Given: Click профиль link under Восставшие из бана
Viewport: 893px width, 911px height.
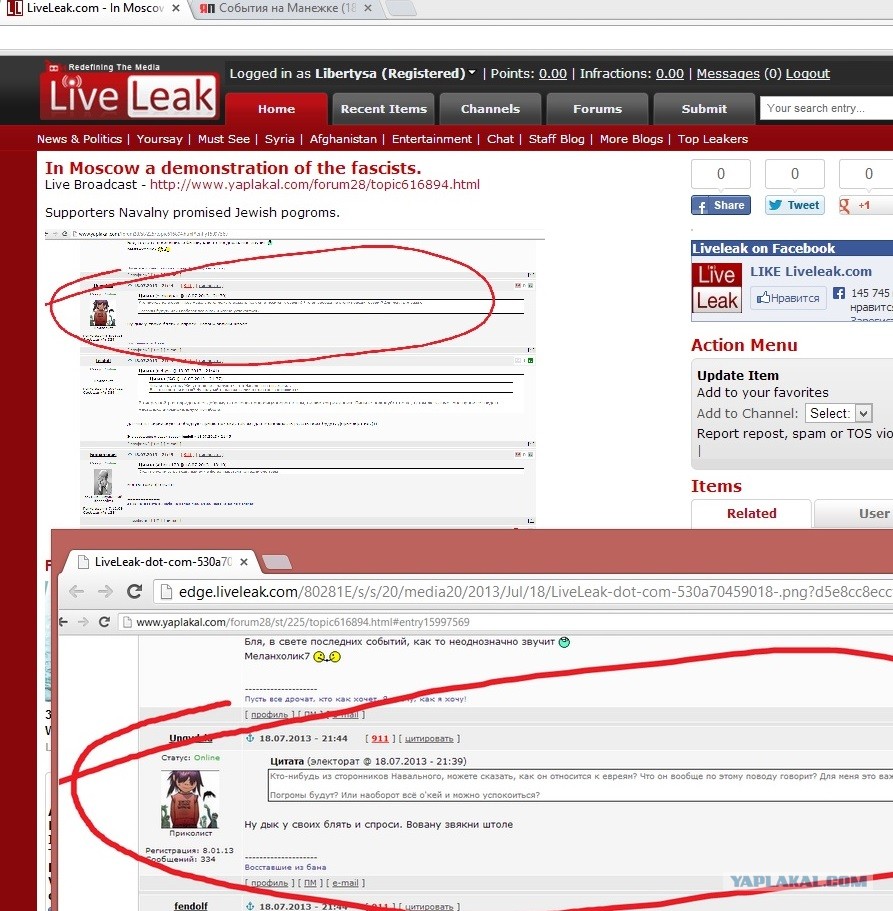Looking at the screenshot, I should tap(269, 883).
